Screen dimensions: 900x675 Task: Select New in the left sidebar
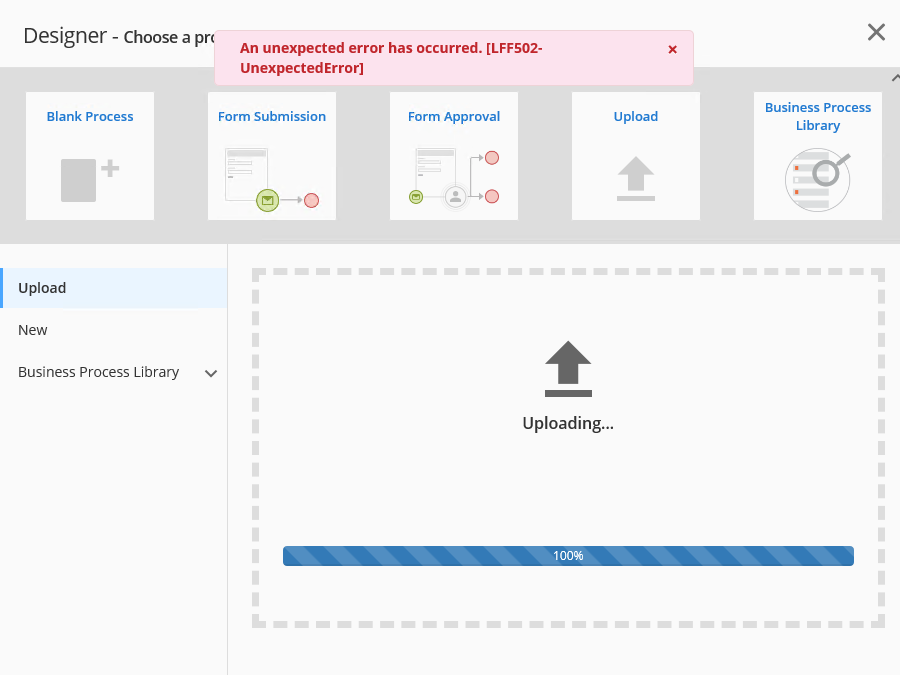33,330
